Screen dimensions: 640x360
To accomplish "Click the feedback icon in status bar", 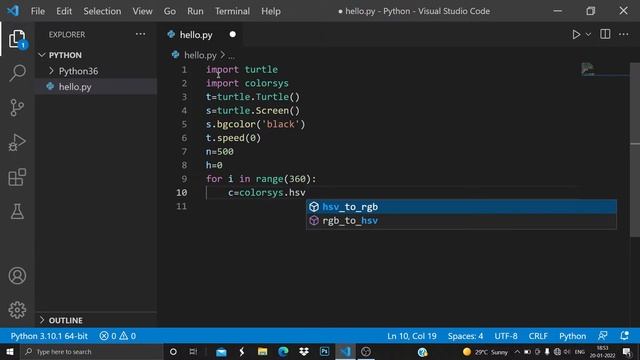I will (x=602, y=336).
